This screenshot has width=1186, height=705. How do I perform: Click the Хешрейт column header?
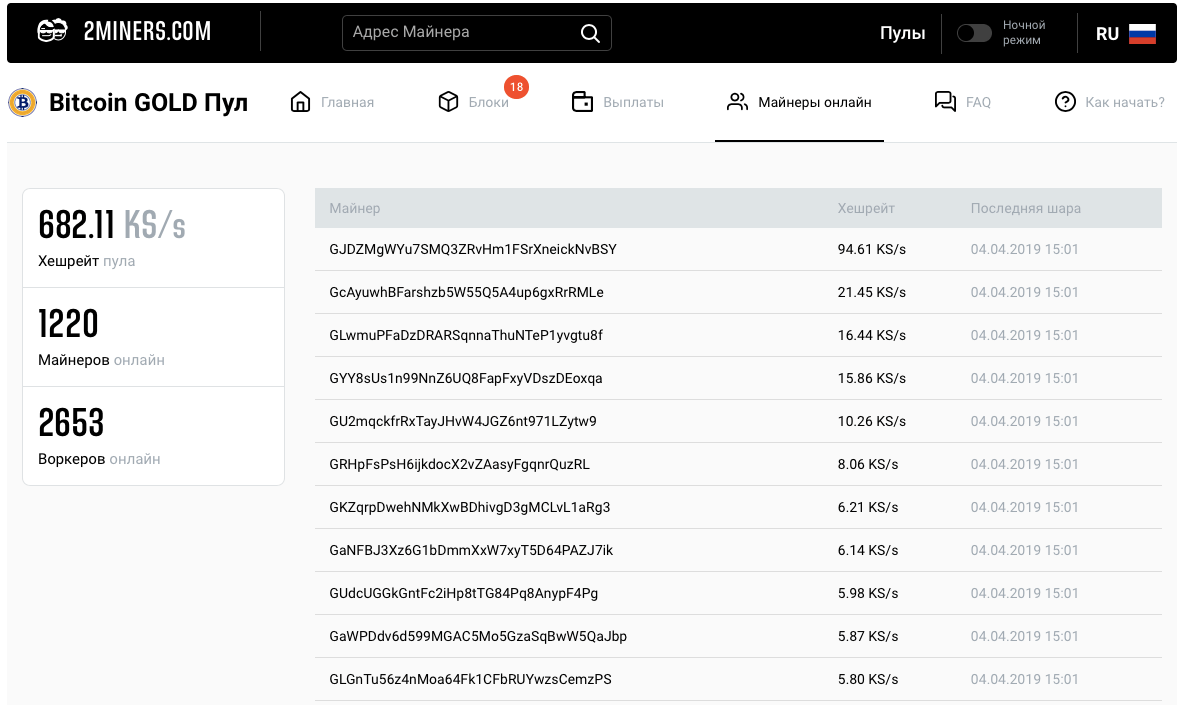point(866,208)
